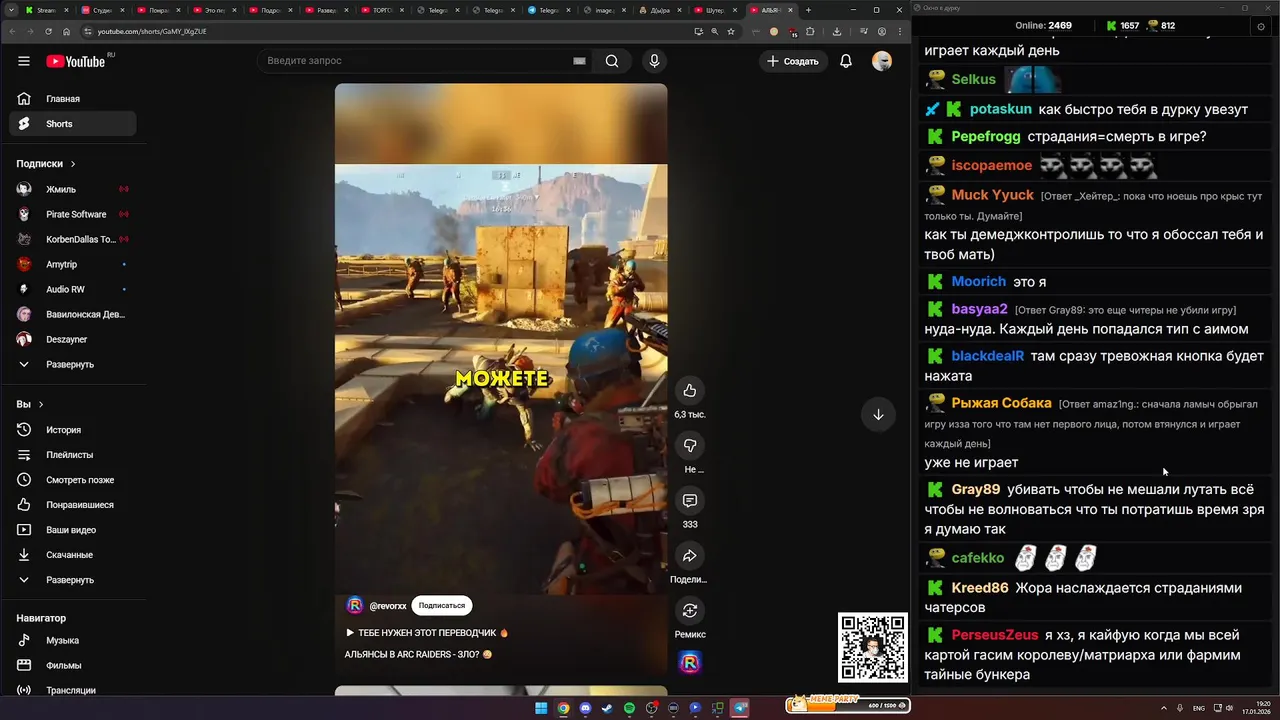The image size is (1280, 720).
Task: Open the taskbar volume control
Action: click(x=1229, y=708)
